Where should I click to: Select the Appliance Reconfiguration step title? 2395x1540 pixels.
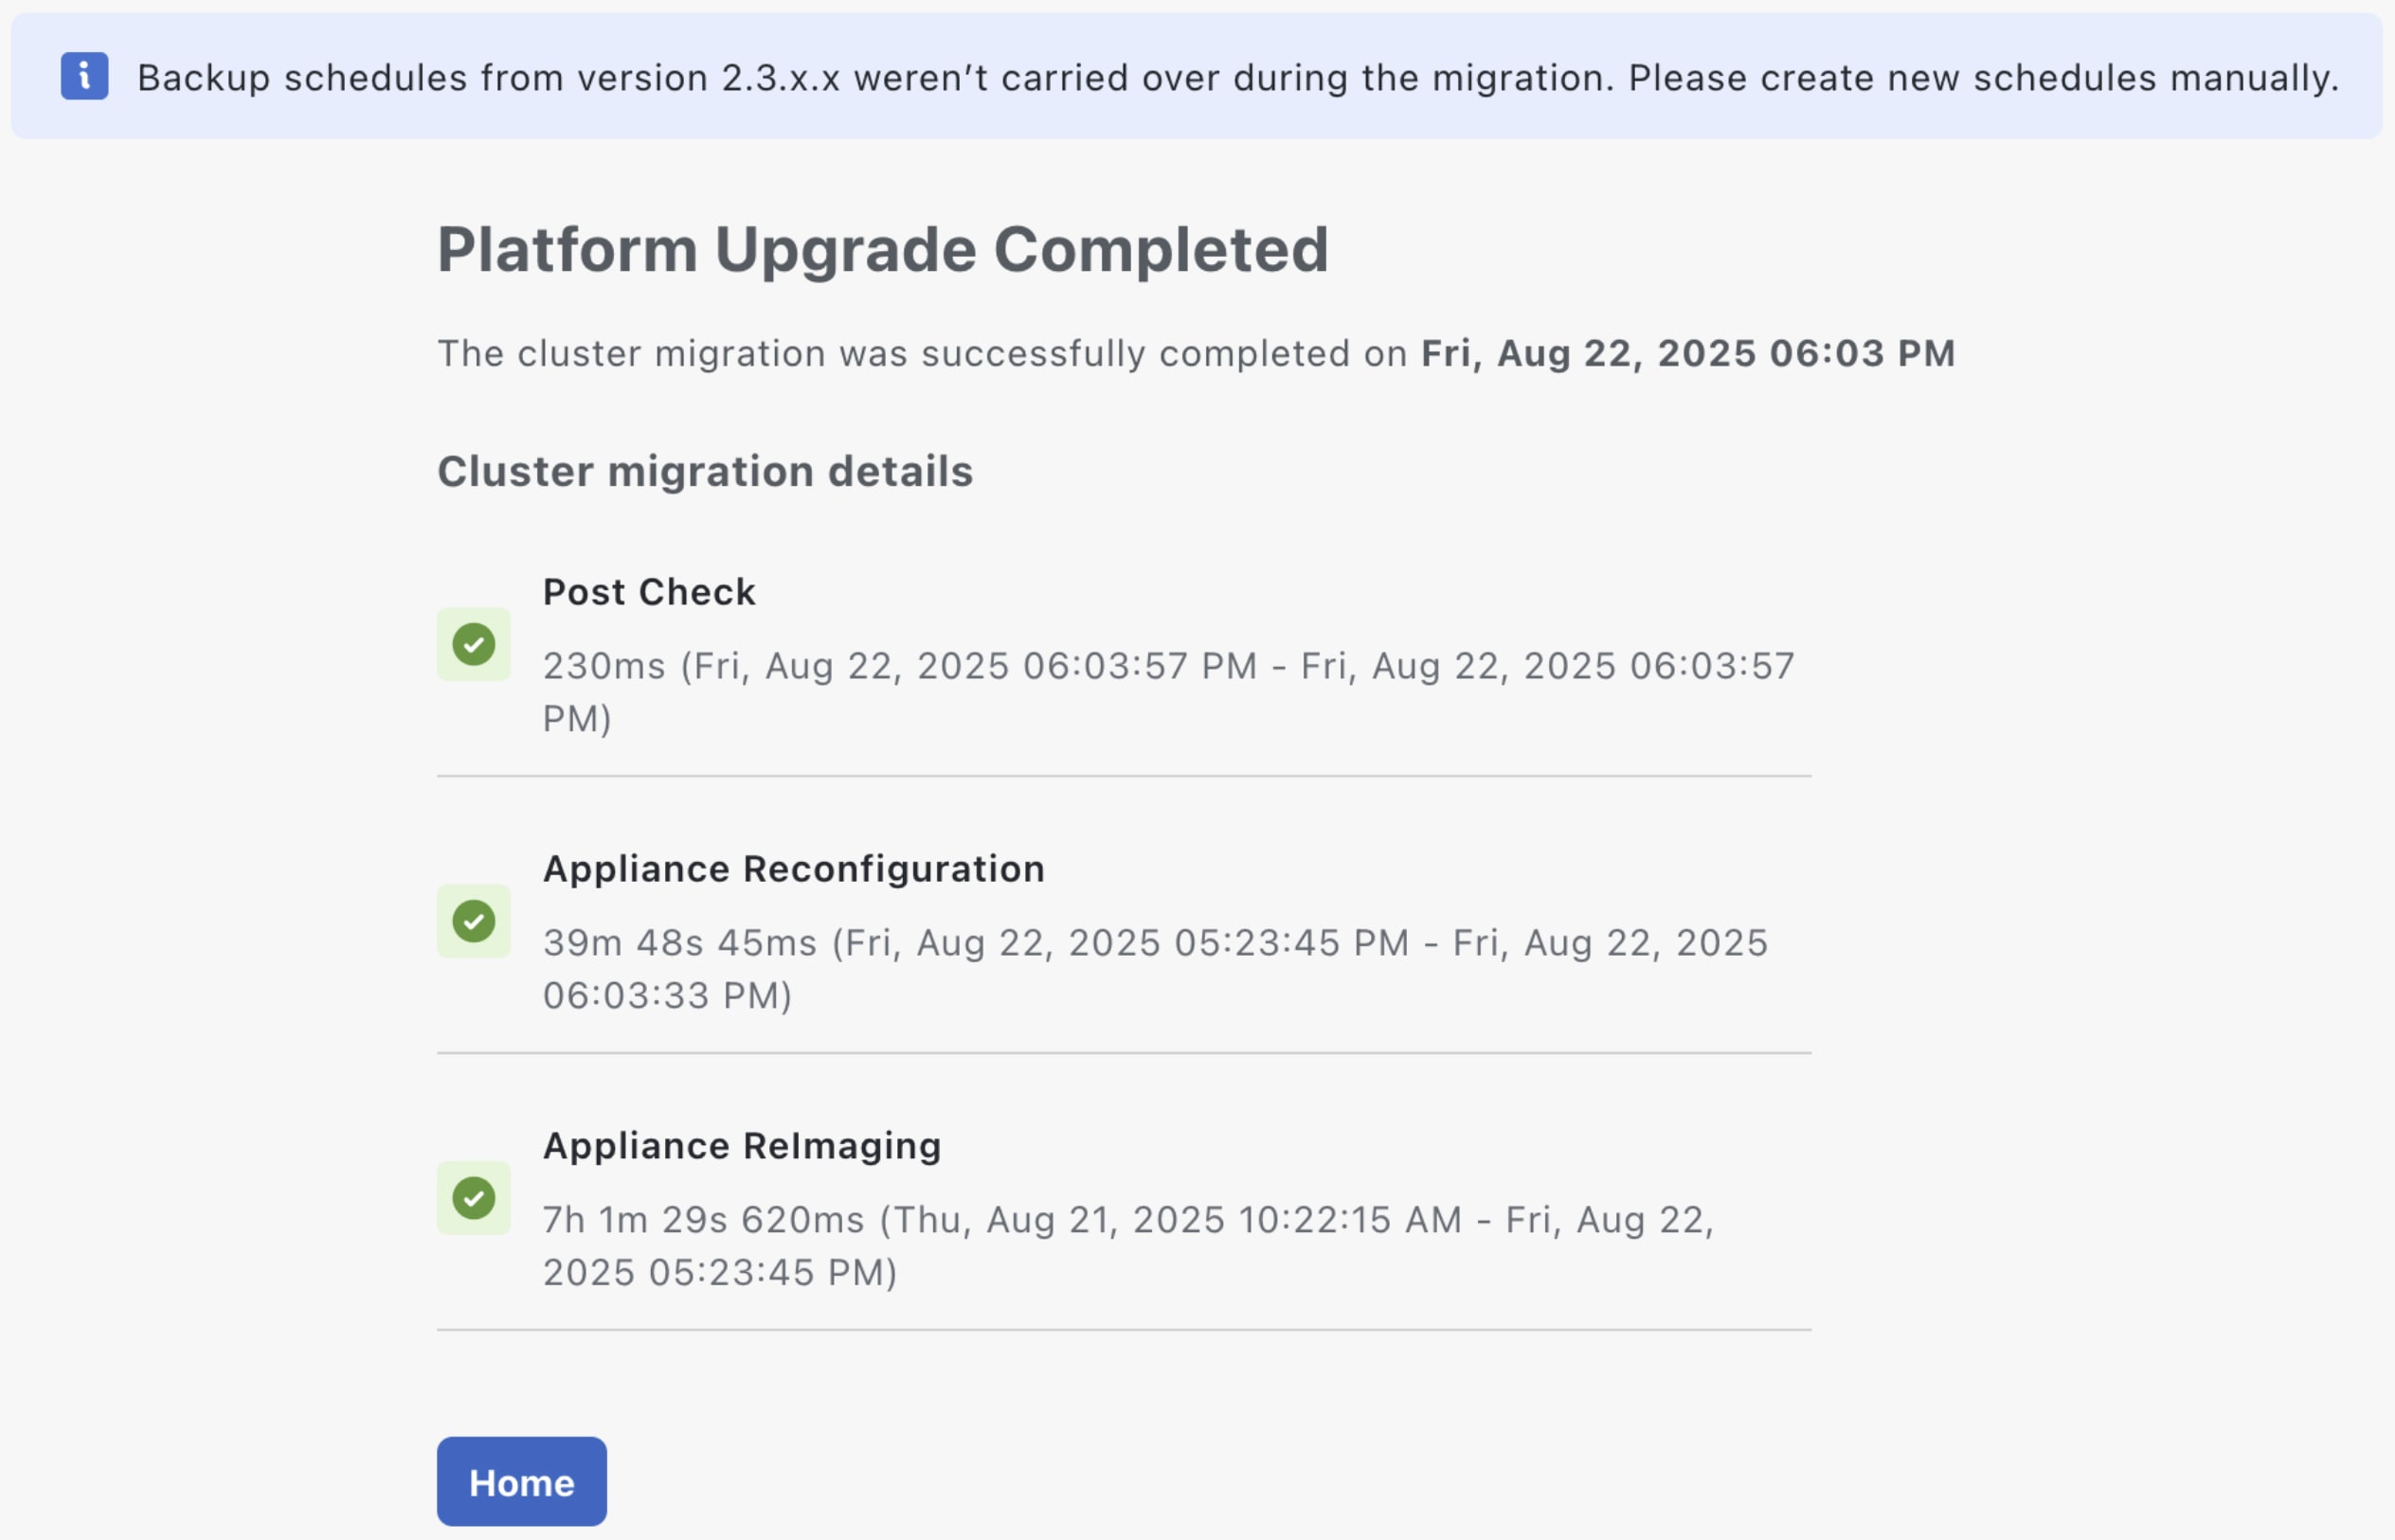click(793, 869)
